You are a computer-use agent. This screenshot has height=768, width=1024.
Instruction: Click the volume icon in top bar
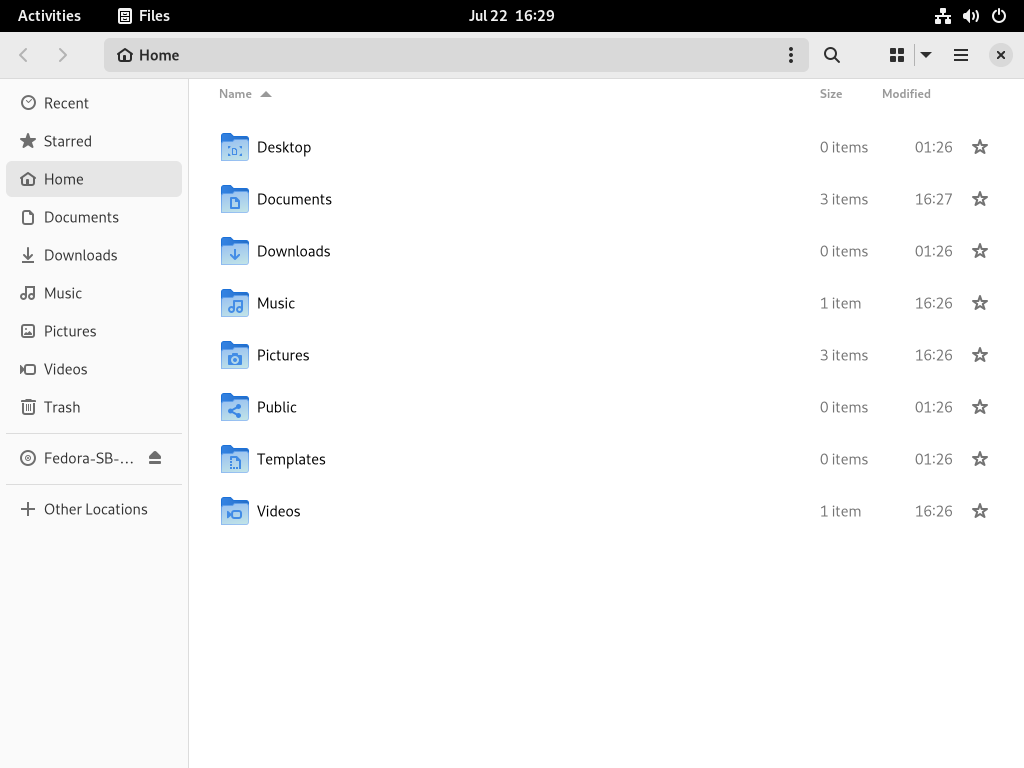971,16
